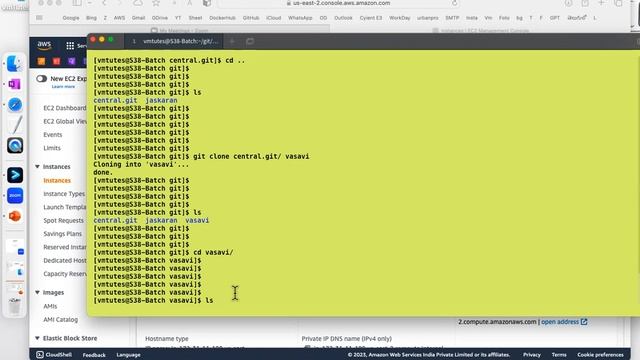Open the DockerHub bookmark

[x=222, y=18]
